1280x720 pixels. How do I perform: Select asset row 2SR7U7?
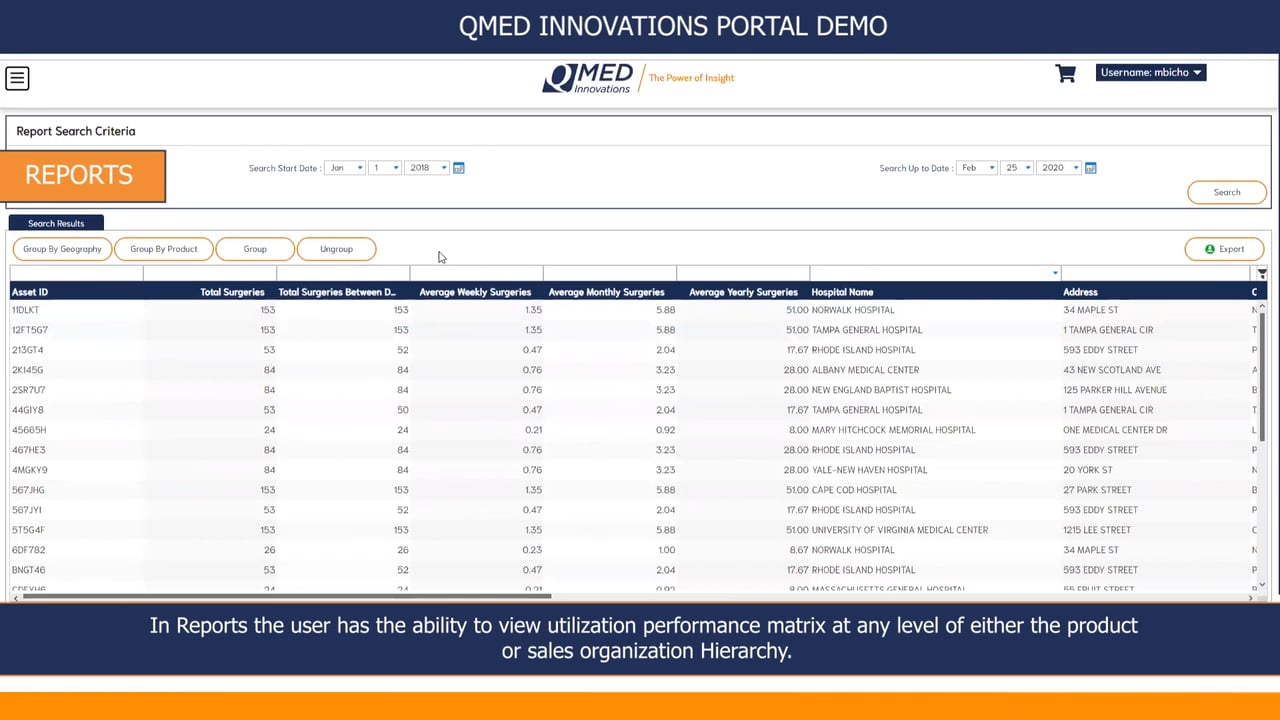point(634,390)
